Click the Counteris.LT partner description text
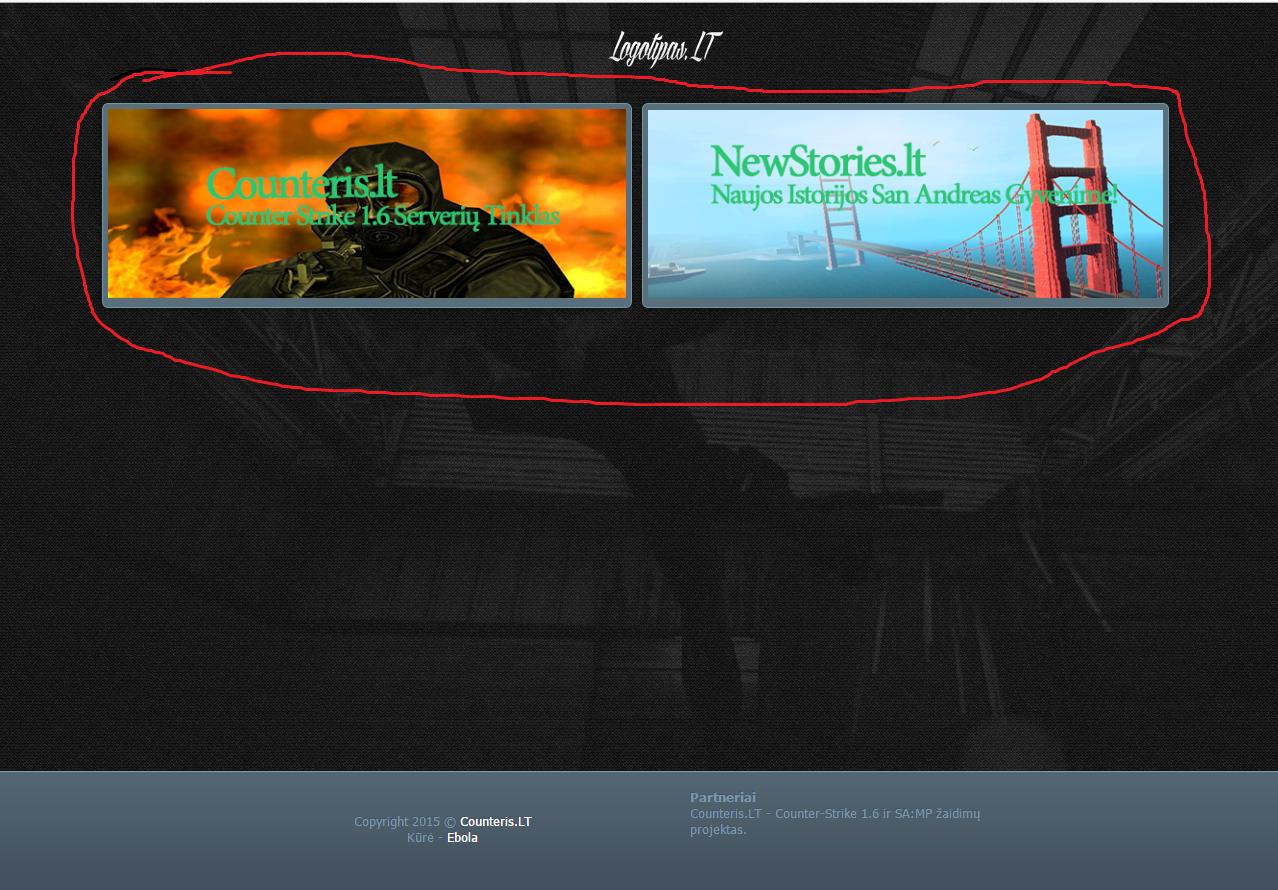 pos(835,822)
